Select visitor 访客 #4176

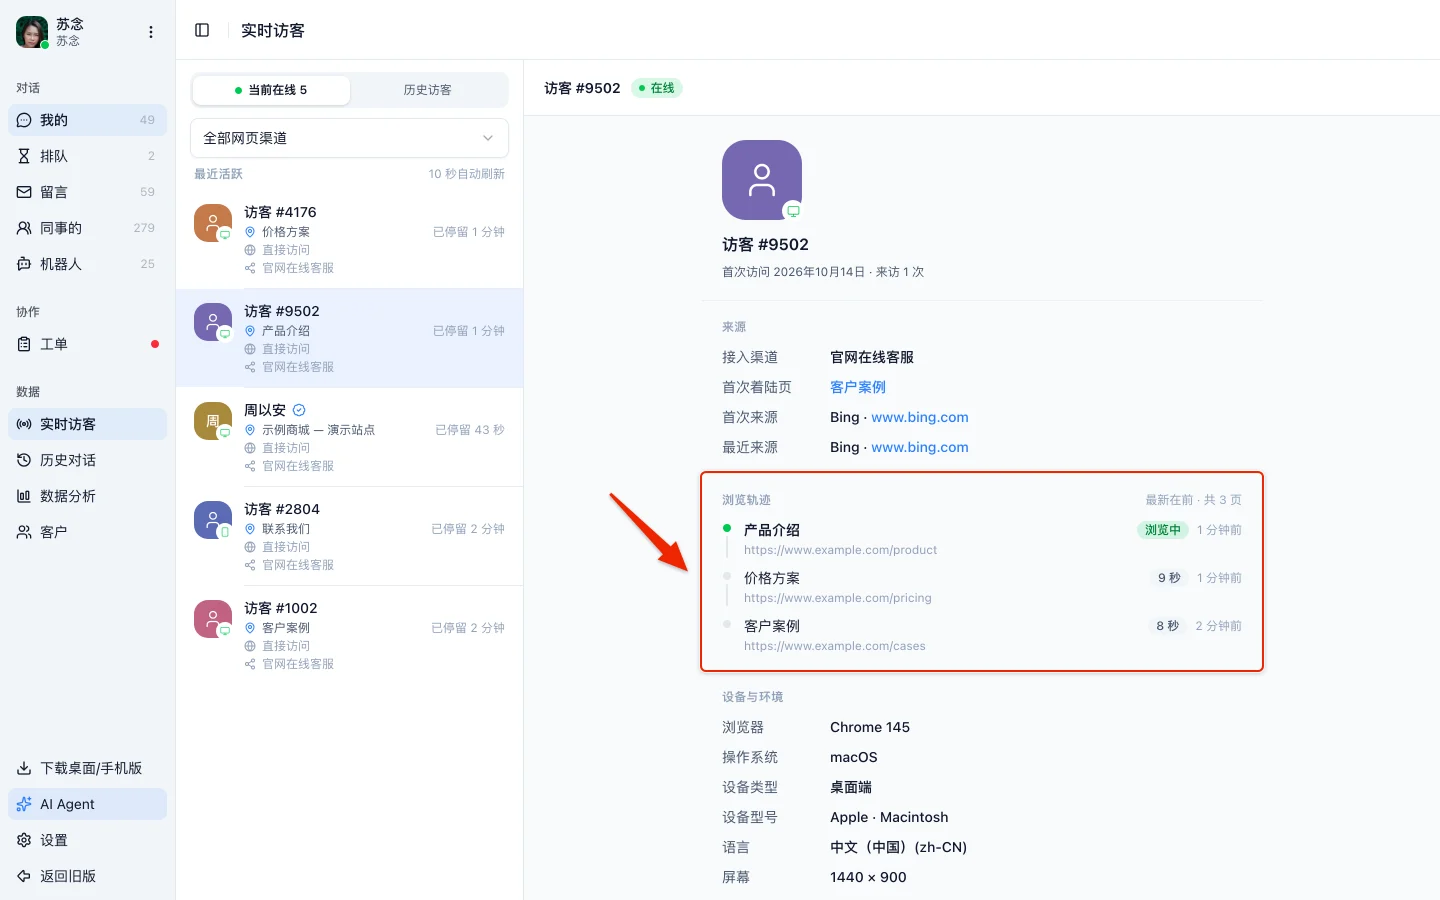click(x=349, y=240)
